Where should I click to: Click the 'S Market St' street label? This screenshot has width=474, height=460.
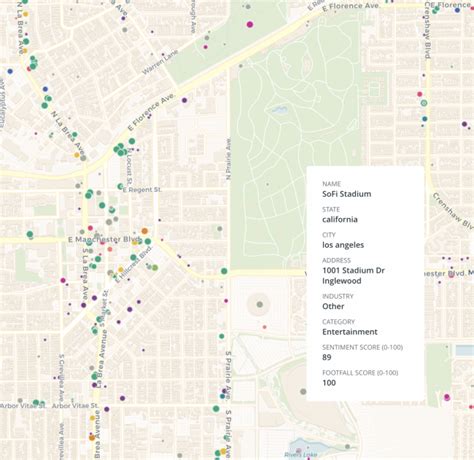[x=104, y=308]
